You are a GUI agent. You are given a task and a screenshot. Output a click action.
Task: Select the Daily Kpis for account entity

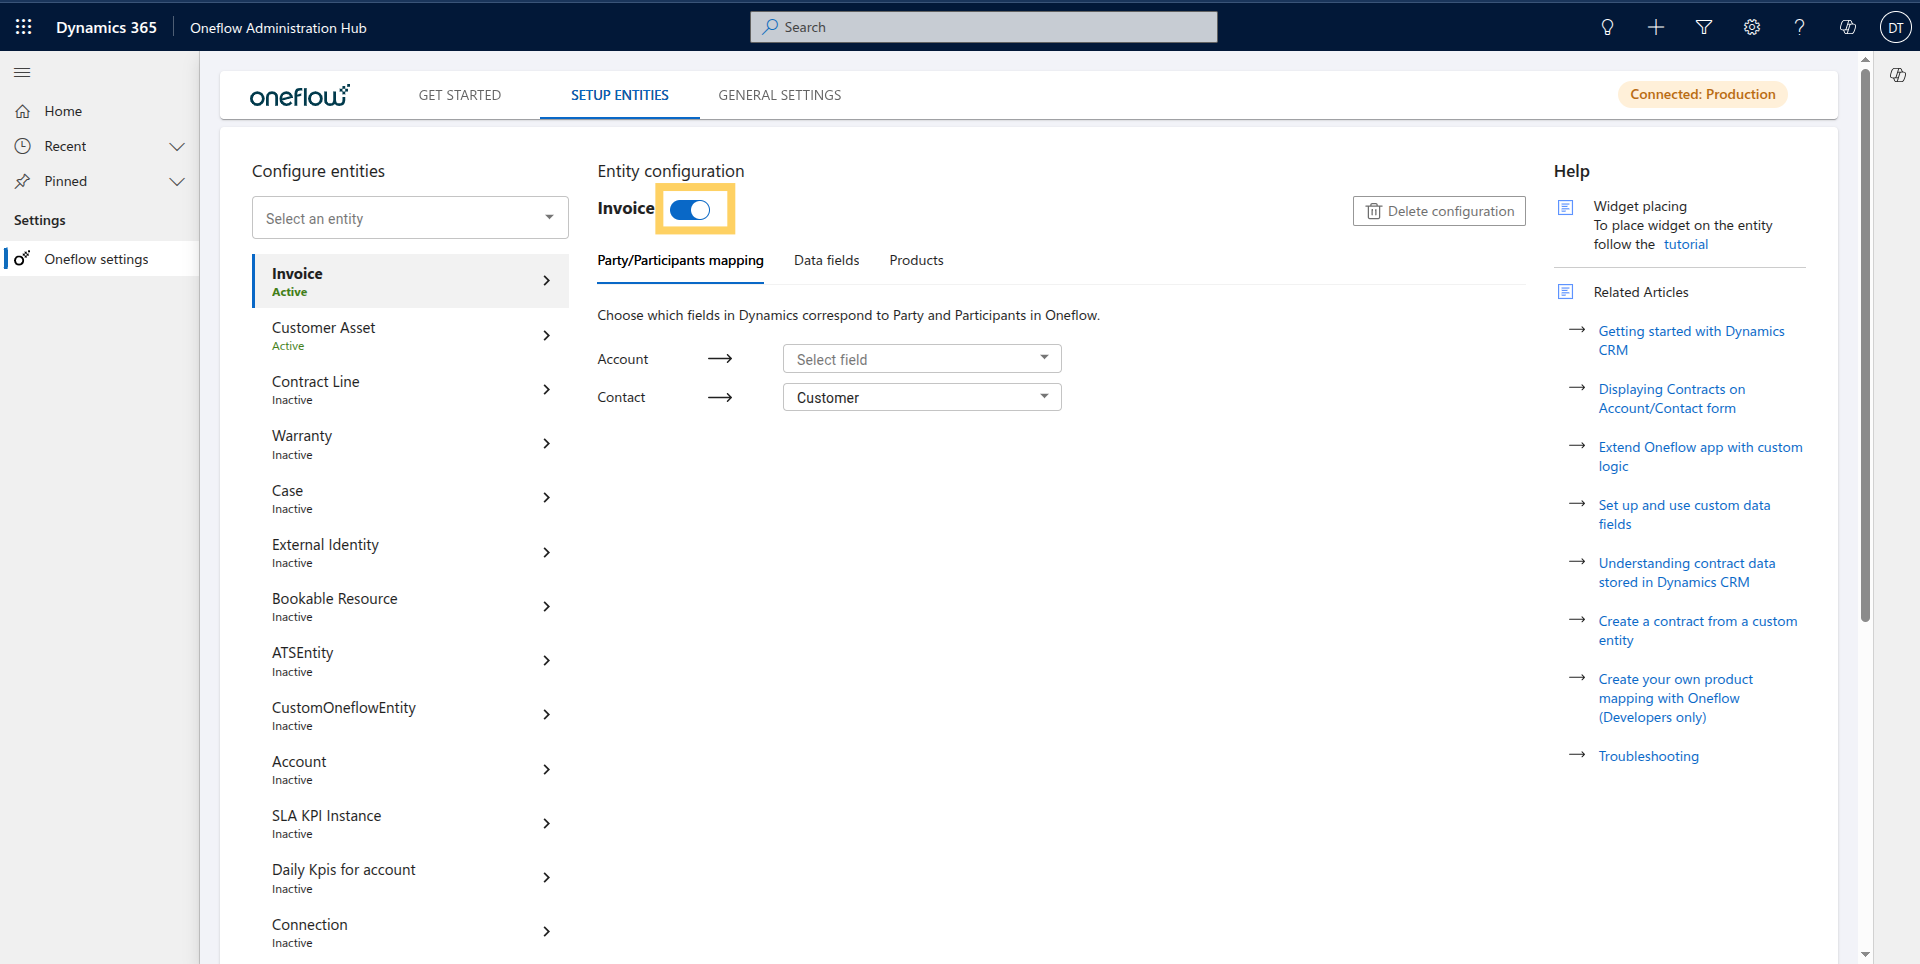410,877
